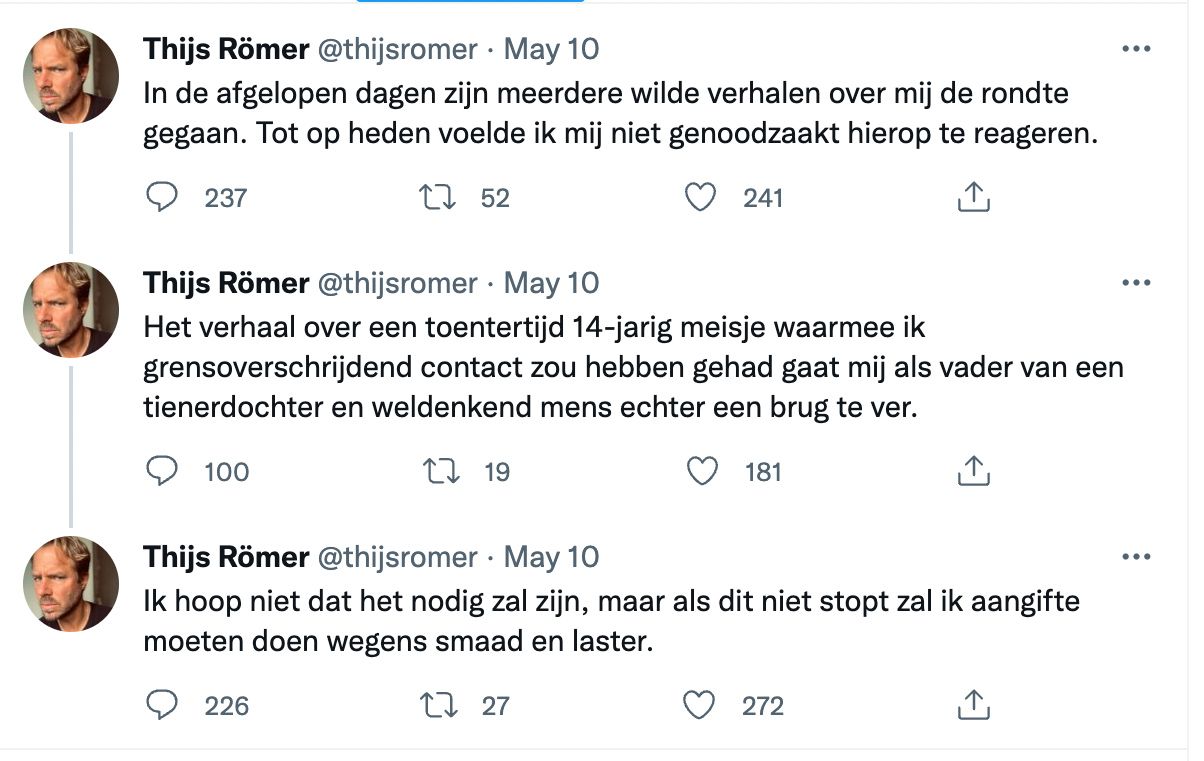Open the reply box for the first tweet
Screen dimensions: 1204x761
click(163, 197)
